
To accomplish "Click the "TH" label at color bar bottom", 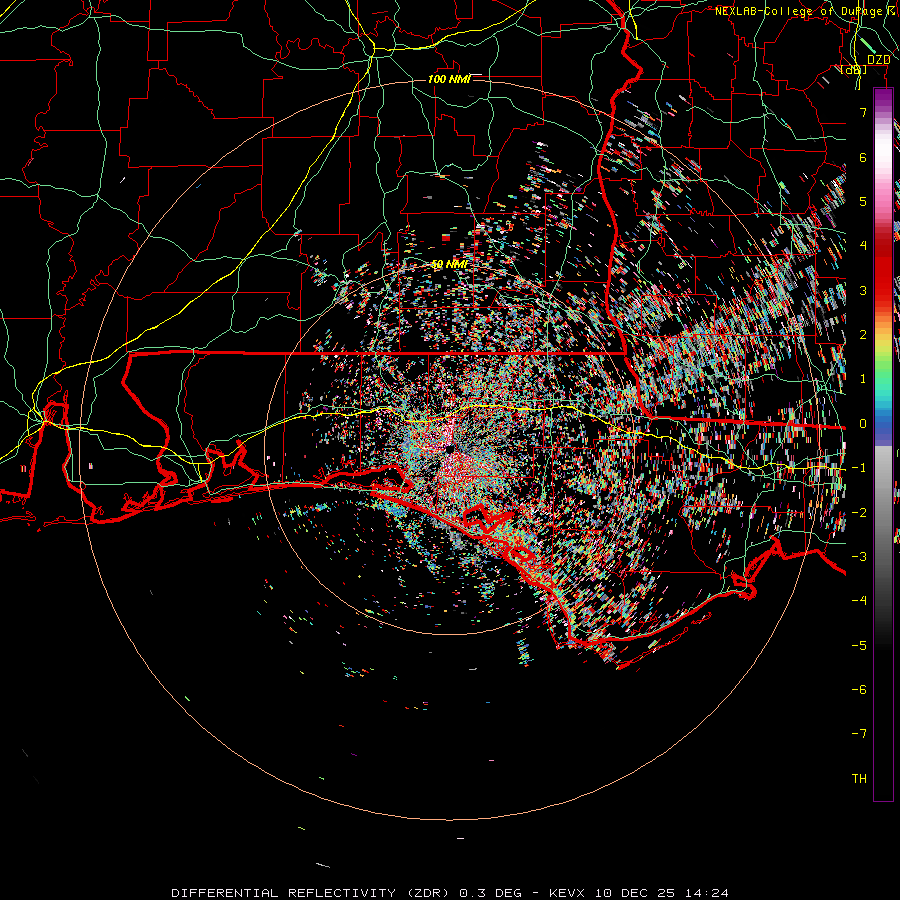I will click(859, 779).
